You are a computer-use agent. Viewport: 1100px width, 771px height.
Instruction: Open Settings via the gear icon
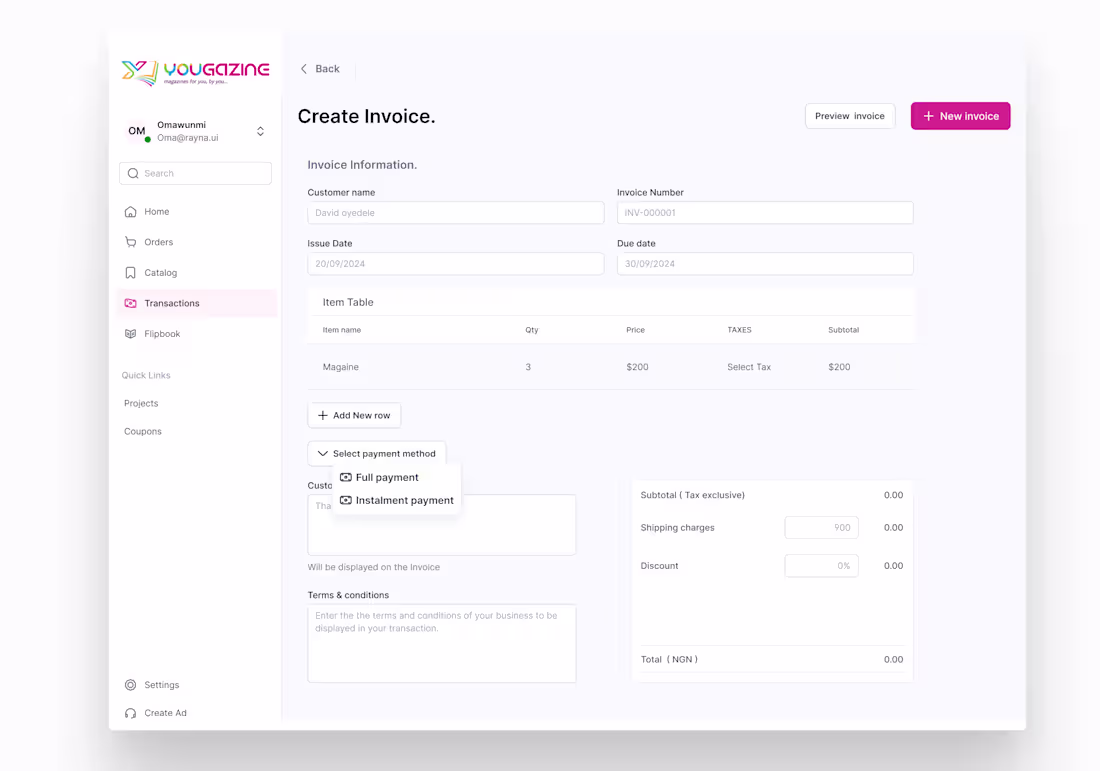[130, 684]
